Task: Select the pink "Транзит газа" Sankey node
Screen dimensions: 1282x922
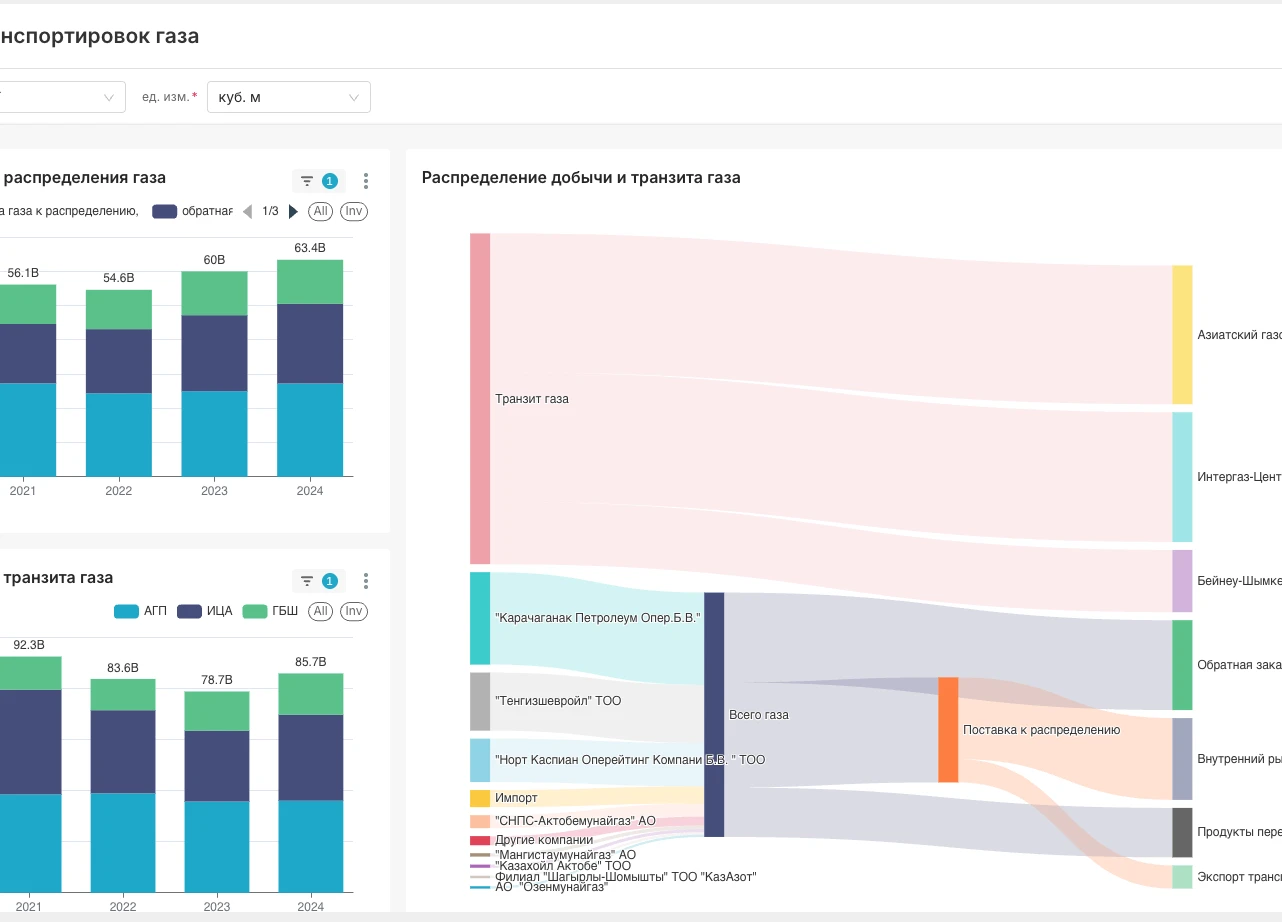Action: pos(480,398)
